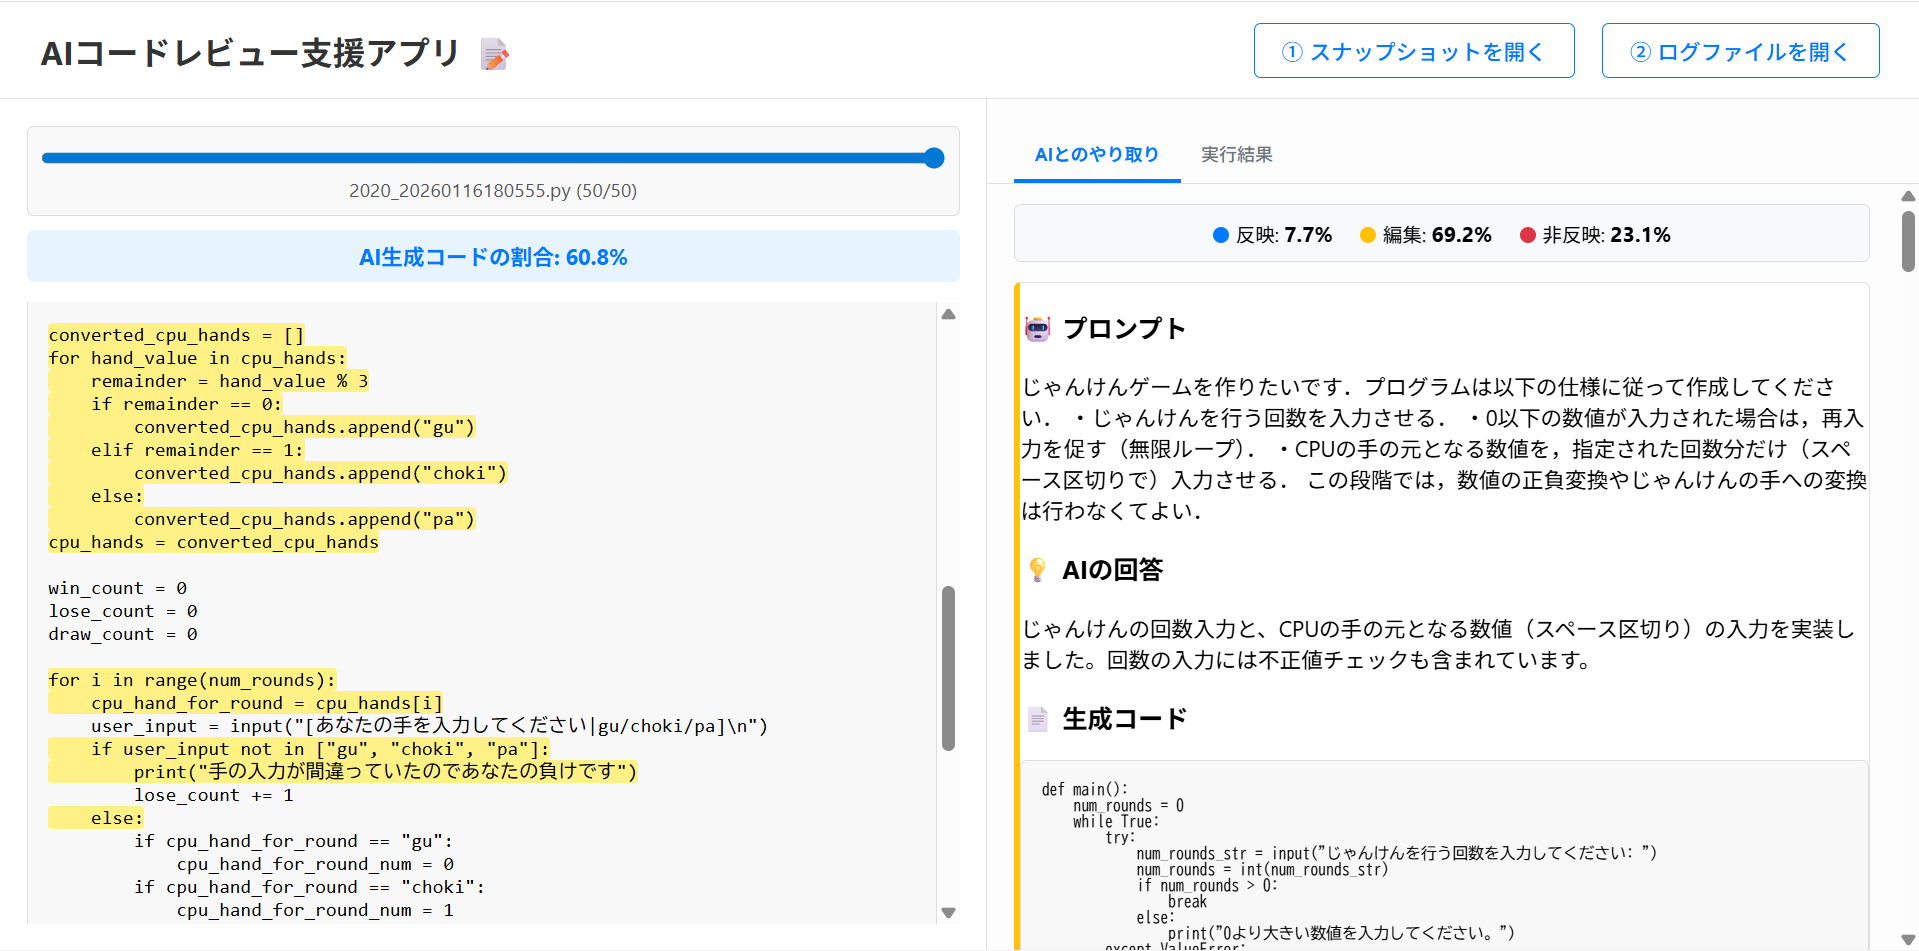Switch to the AIとのやり取り tab
This screenshot has width=1919, height=951.
pyautogui.click(x=1096, y=155)
